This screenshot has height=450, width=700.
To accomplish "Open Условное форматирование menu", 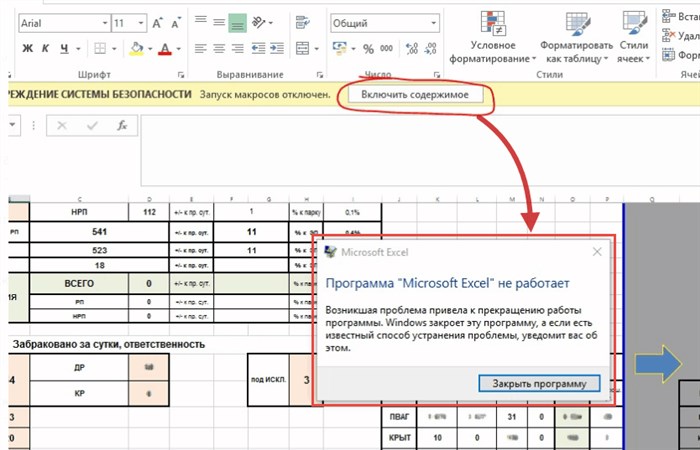I will click(492, 37).
